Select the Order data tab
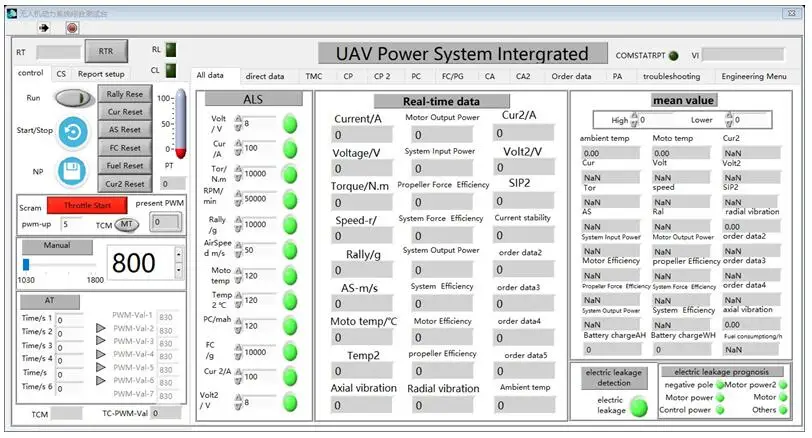Screen dimensions: 812x438 pyautogui.click(x=571, y=76)
